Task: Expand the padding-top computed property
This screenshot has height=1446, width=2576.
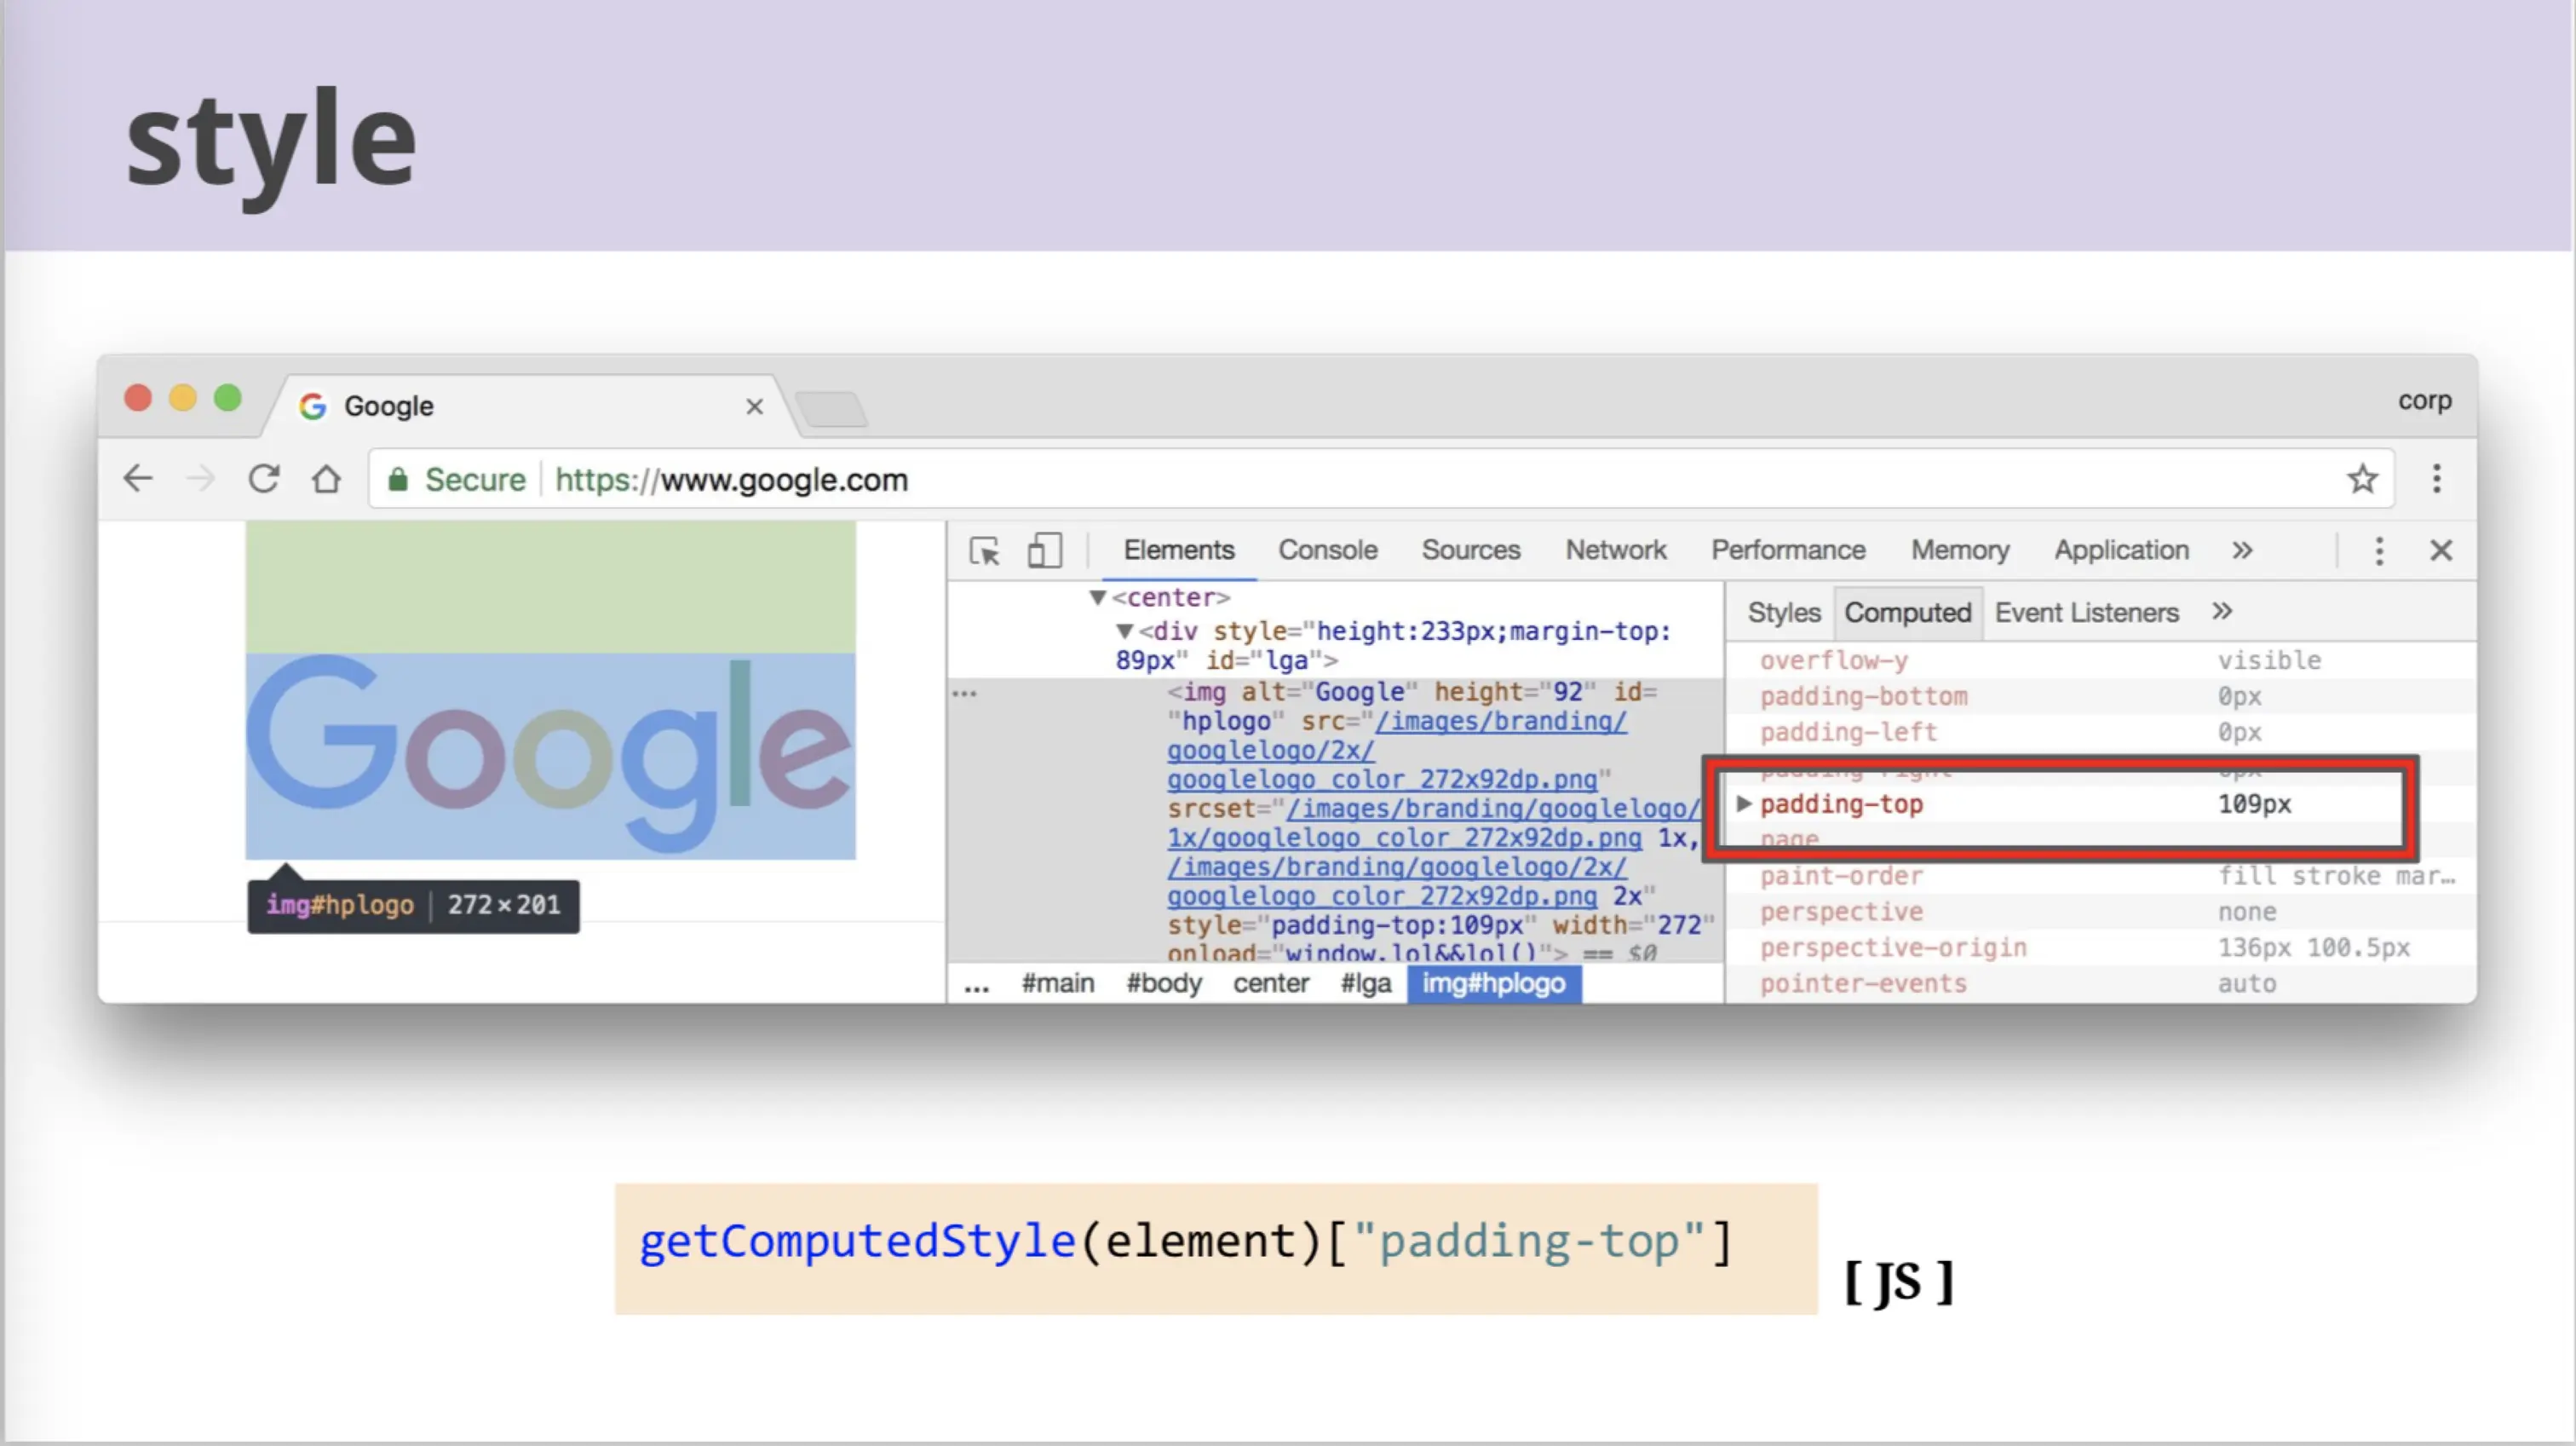Action: tap(1743, 803)
